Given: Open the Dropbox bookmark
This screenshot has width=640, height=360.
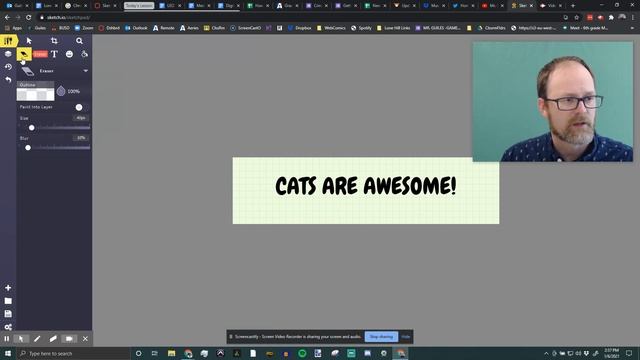Looking at the screenshot, I should (300, 28).
